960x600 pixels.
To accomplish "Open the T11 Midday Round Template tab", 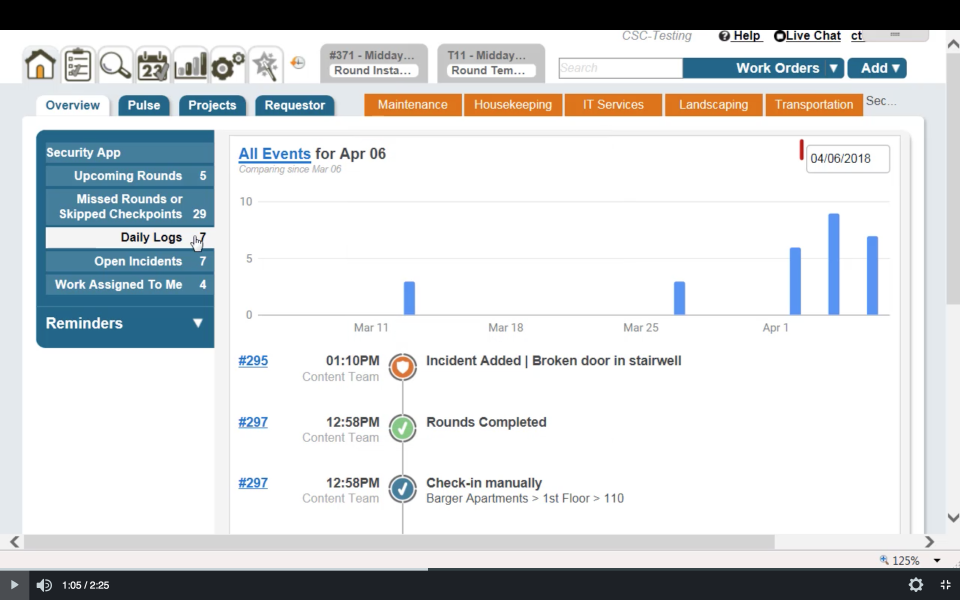I will click(491, 62).
